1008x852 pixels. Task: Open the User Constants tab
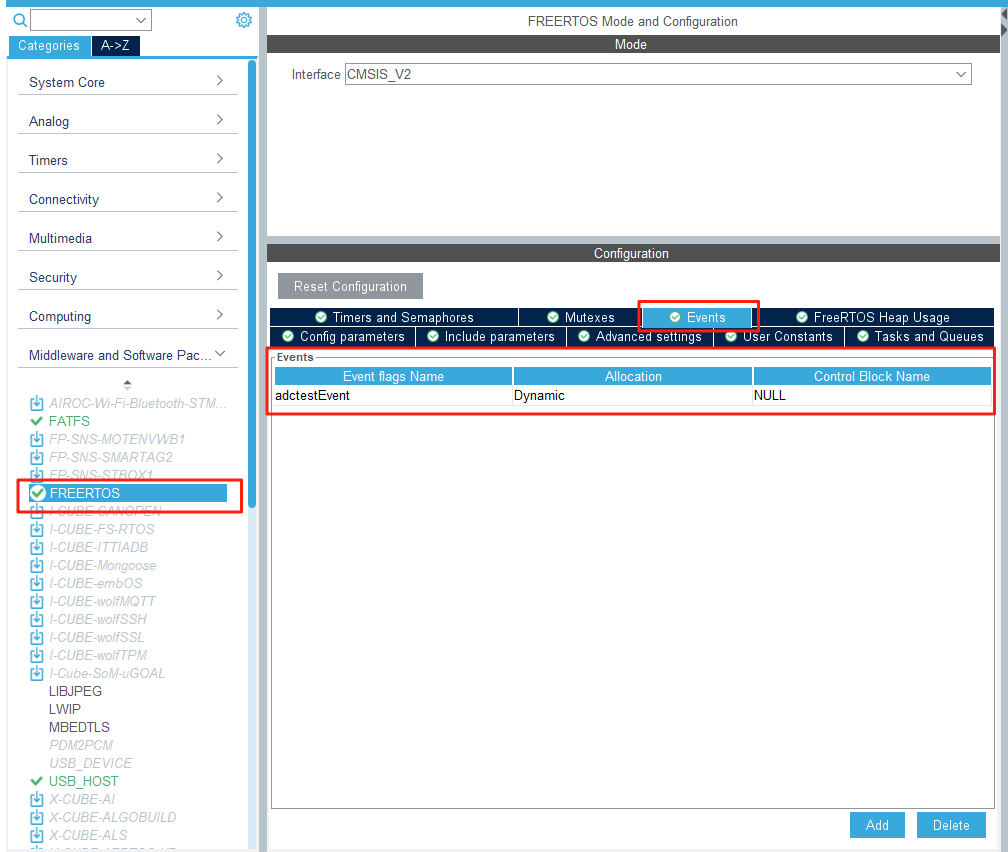click(x=779, y=336)
